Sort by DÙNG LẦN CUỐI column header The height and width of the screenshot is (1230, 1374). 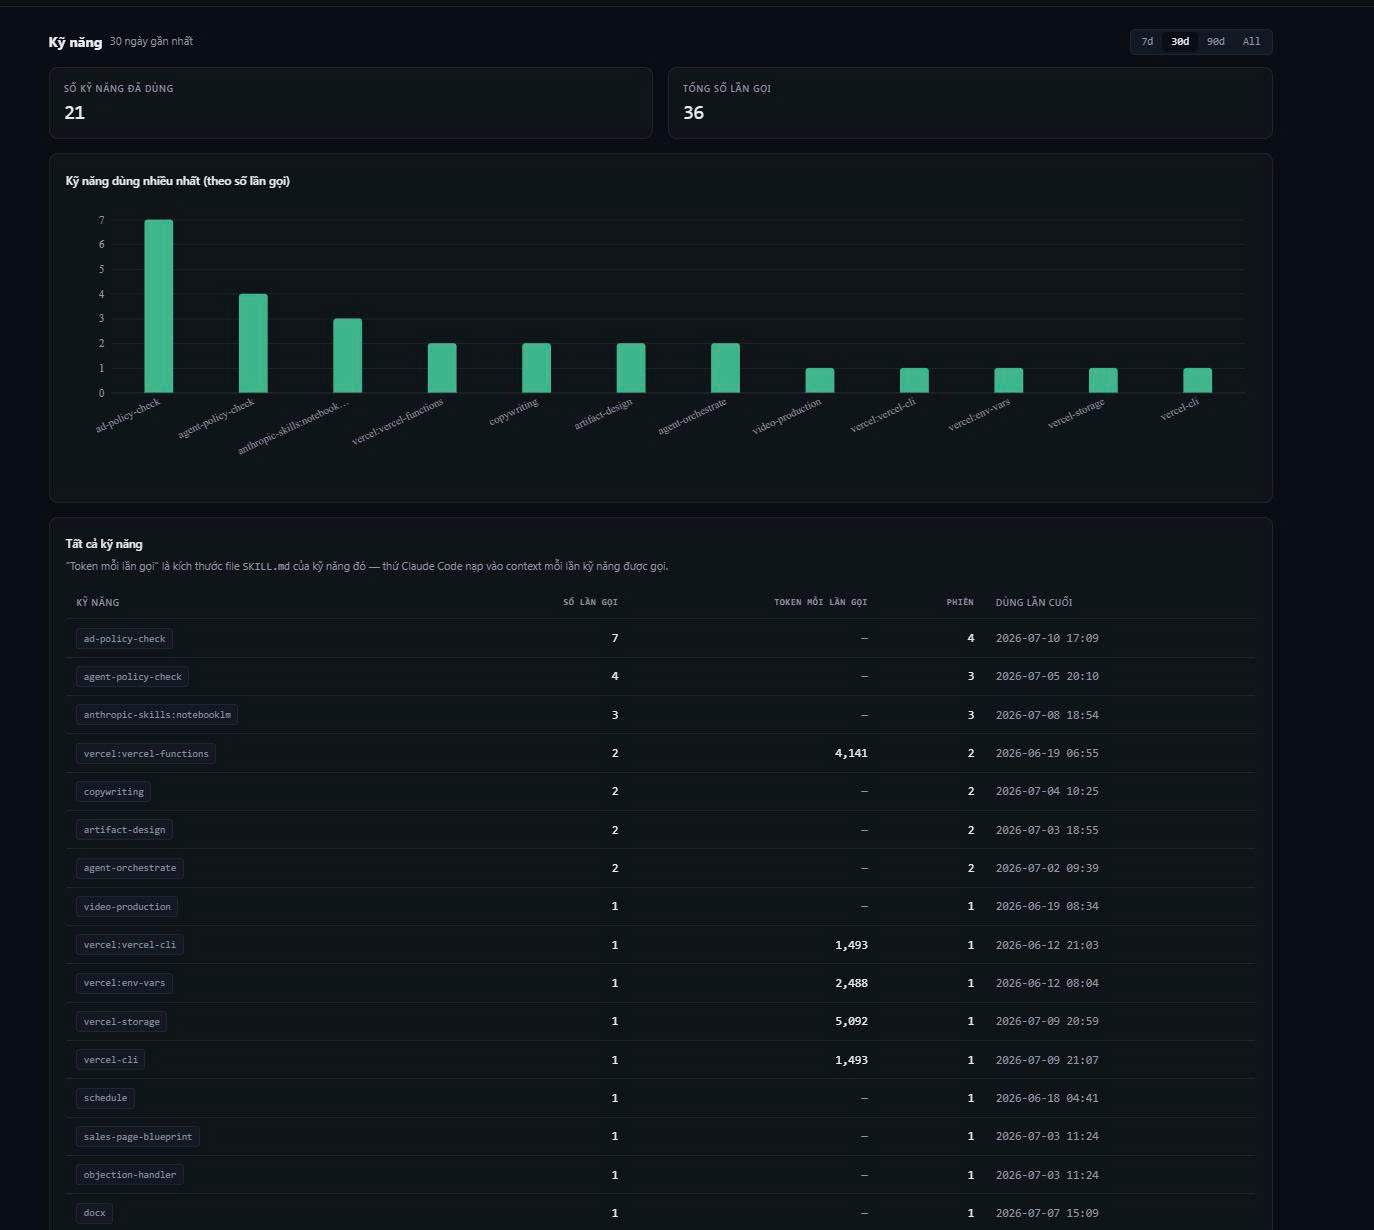tap(1034, 602)
